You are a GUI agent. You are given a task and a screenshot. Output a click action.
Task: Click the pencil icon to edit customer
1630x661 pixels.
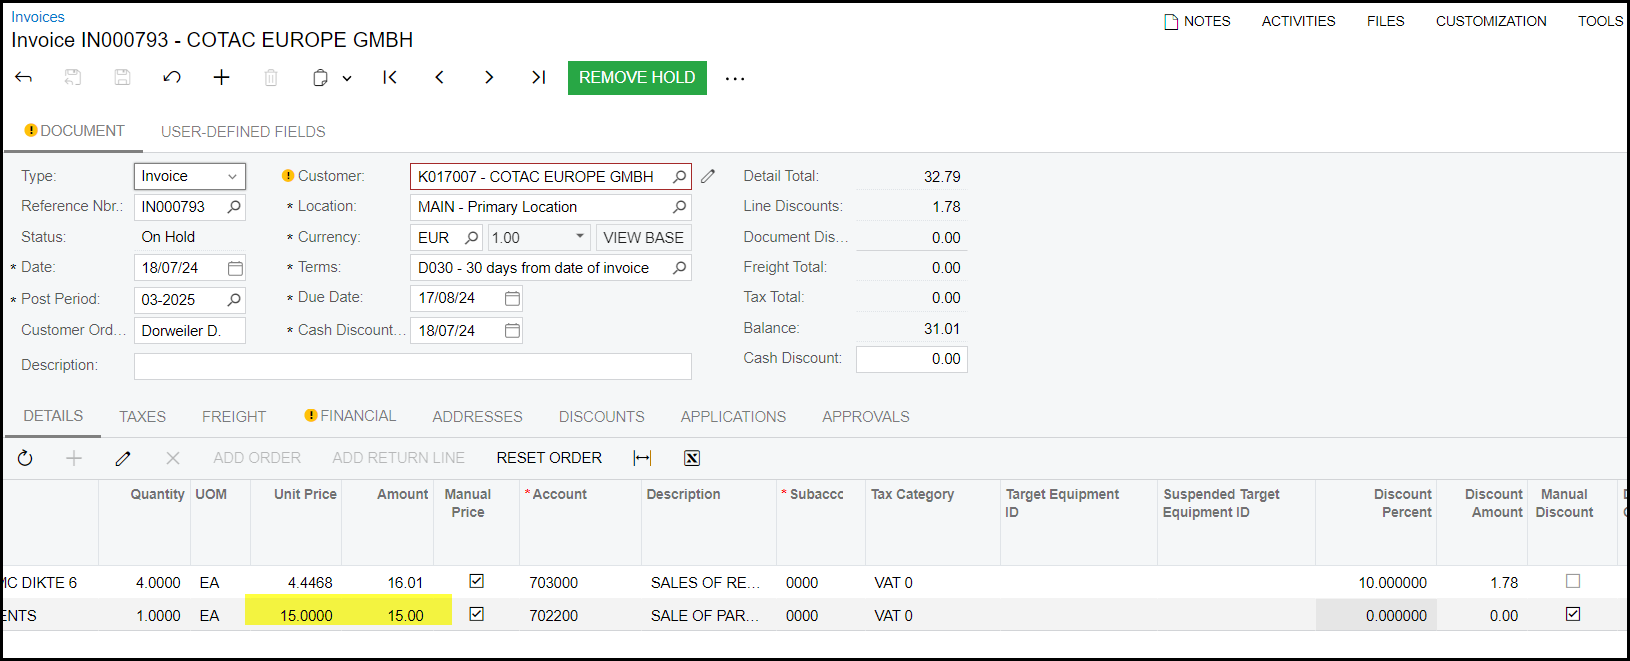coord(708,176)
